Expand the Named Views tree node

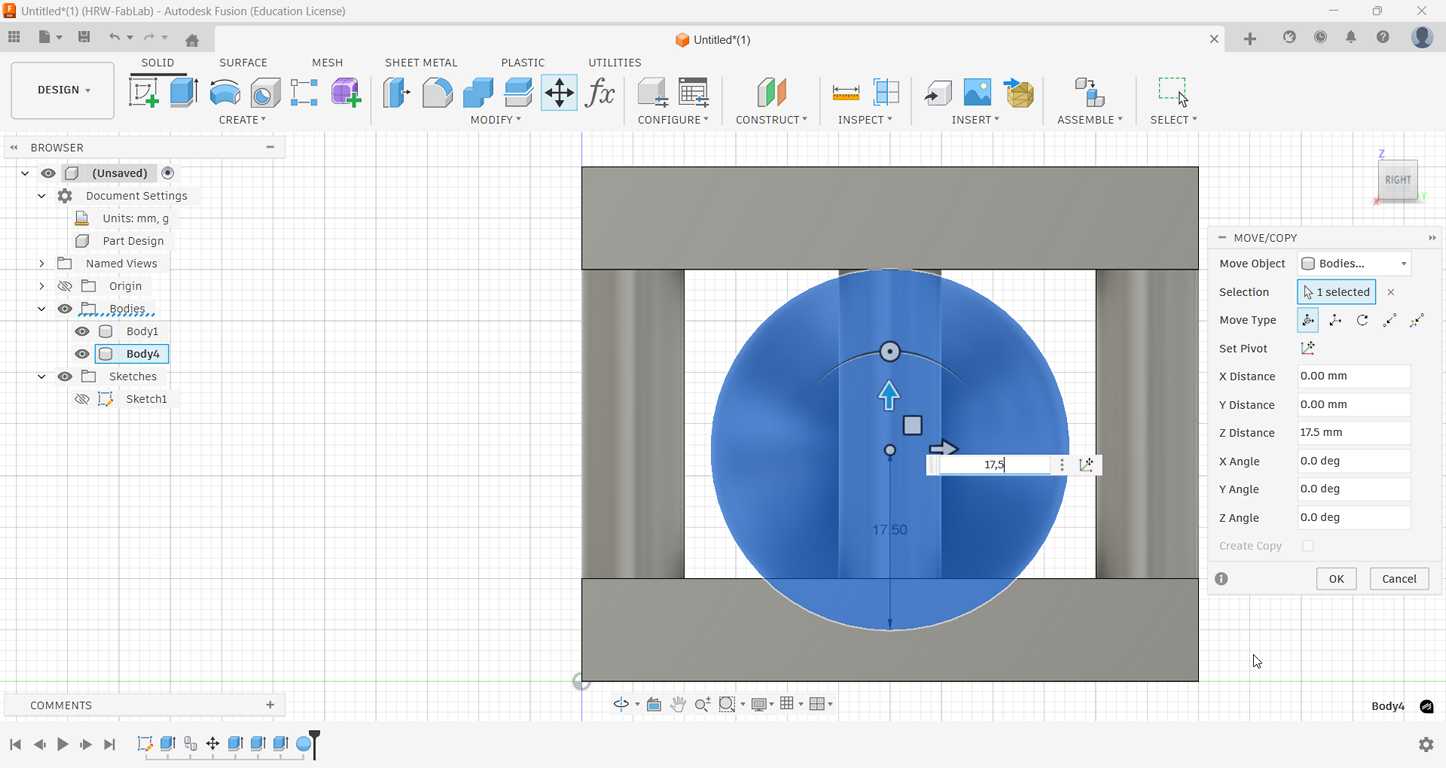click(41, 264)
